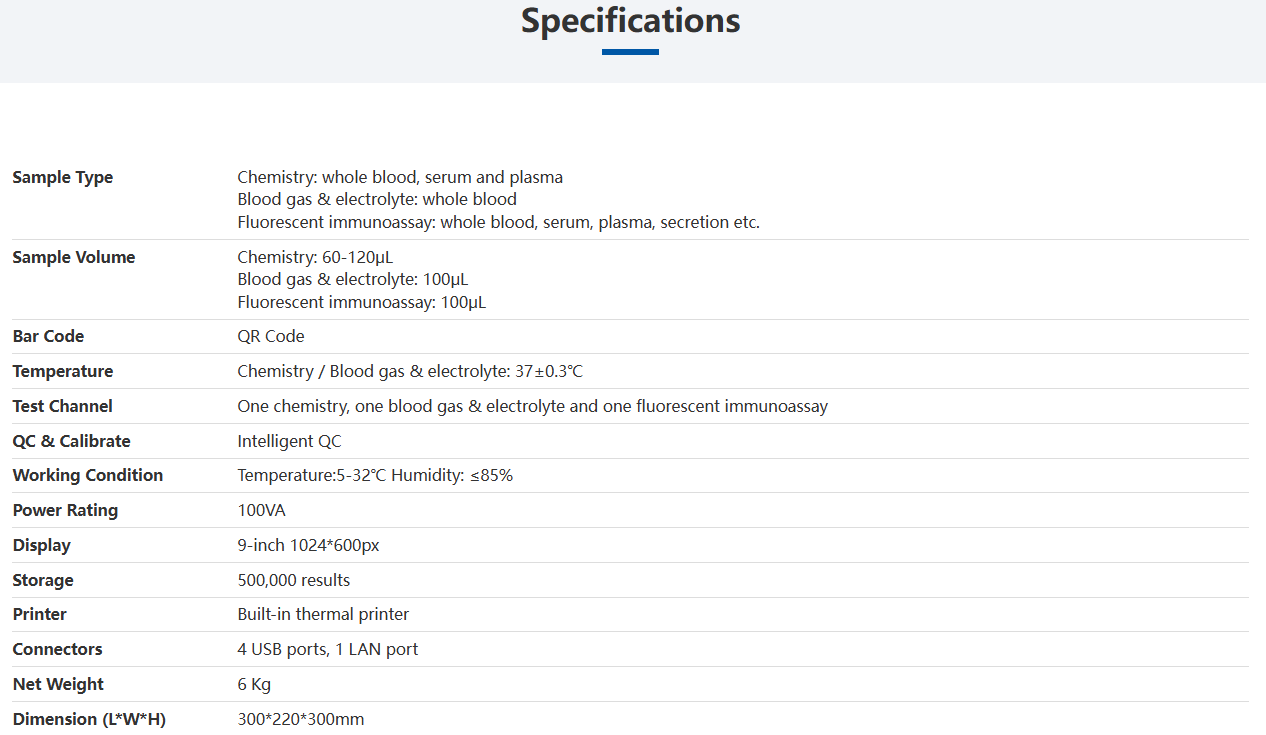Viewport: 1266px width, 735px height.
Task: Click the Temperature row label
Action: tap(63, 371)
